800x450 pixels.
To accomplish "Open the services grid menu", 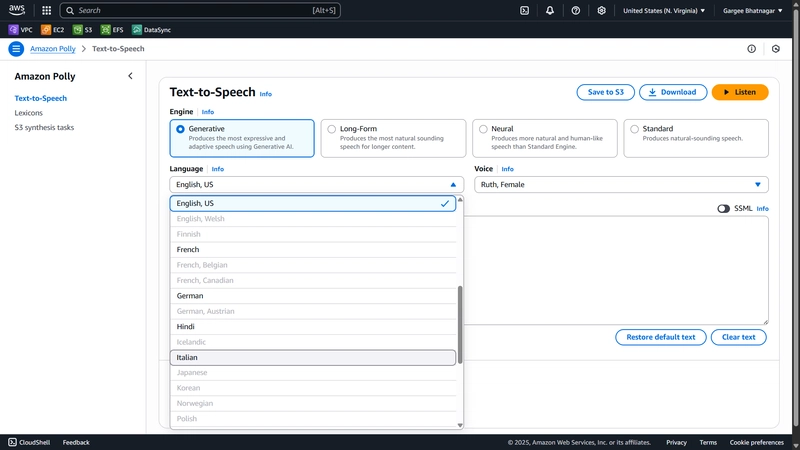I will coord(46,10).
